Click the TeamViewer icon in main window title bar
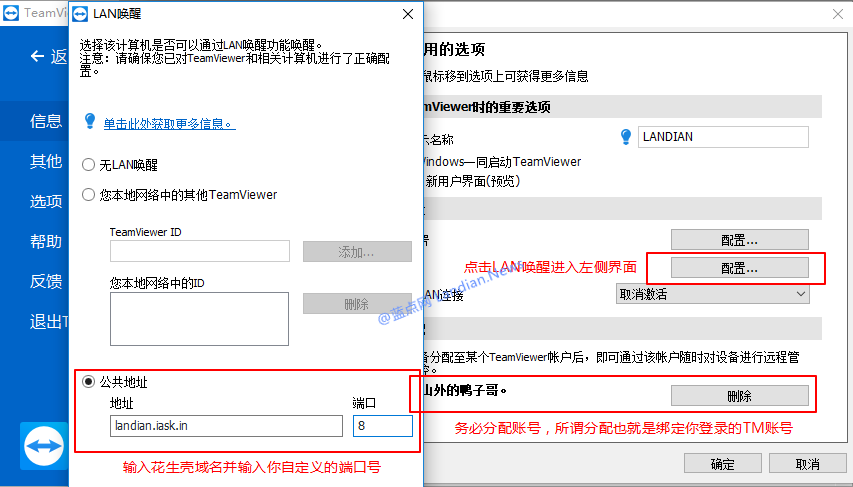The height and width of the screenshot is (487, 853). (12, 15)
